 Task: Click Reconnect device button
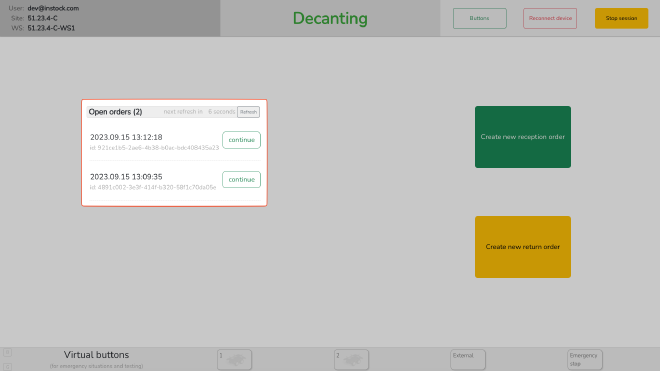pyautogui.click(x=550, y=19)
